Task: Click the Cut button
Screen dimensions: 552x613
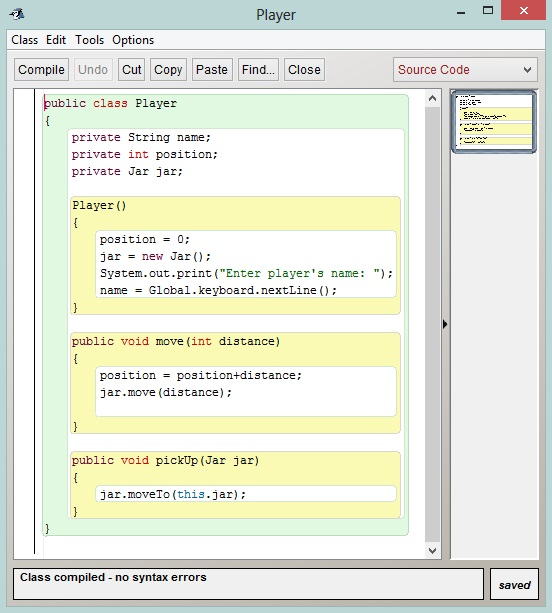Action: pyautogui.click(x=131, y=70)
